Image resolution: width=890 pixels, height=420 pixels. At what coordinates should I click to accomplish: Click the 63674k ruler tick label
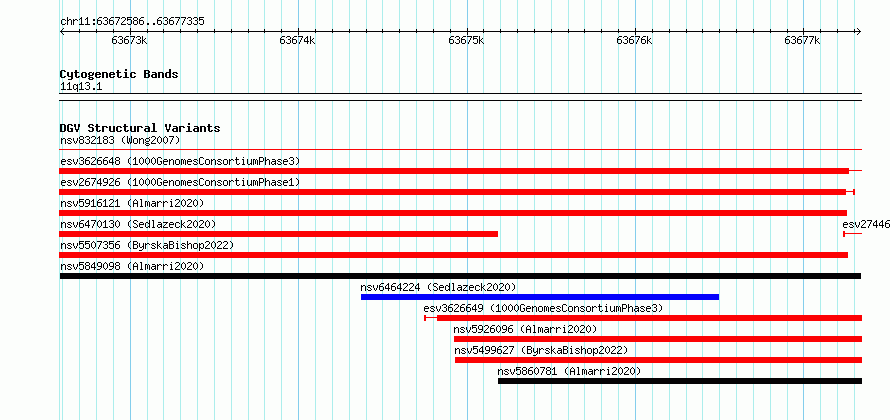point(297,40)
